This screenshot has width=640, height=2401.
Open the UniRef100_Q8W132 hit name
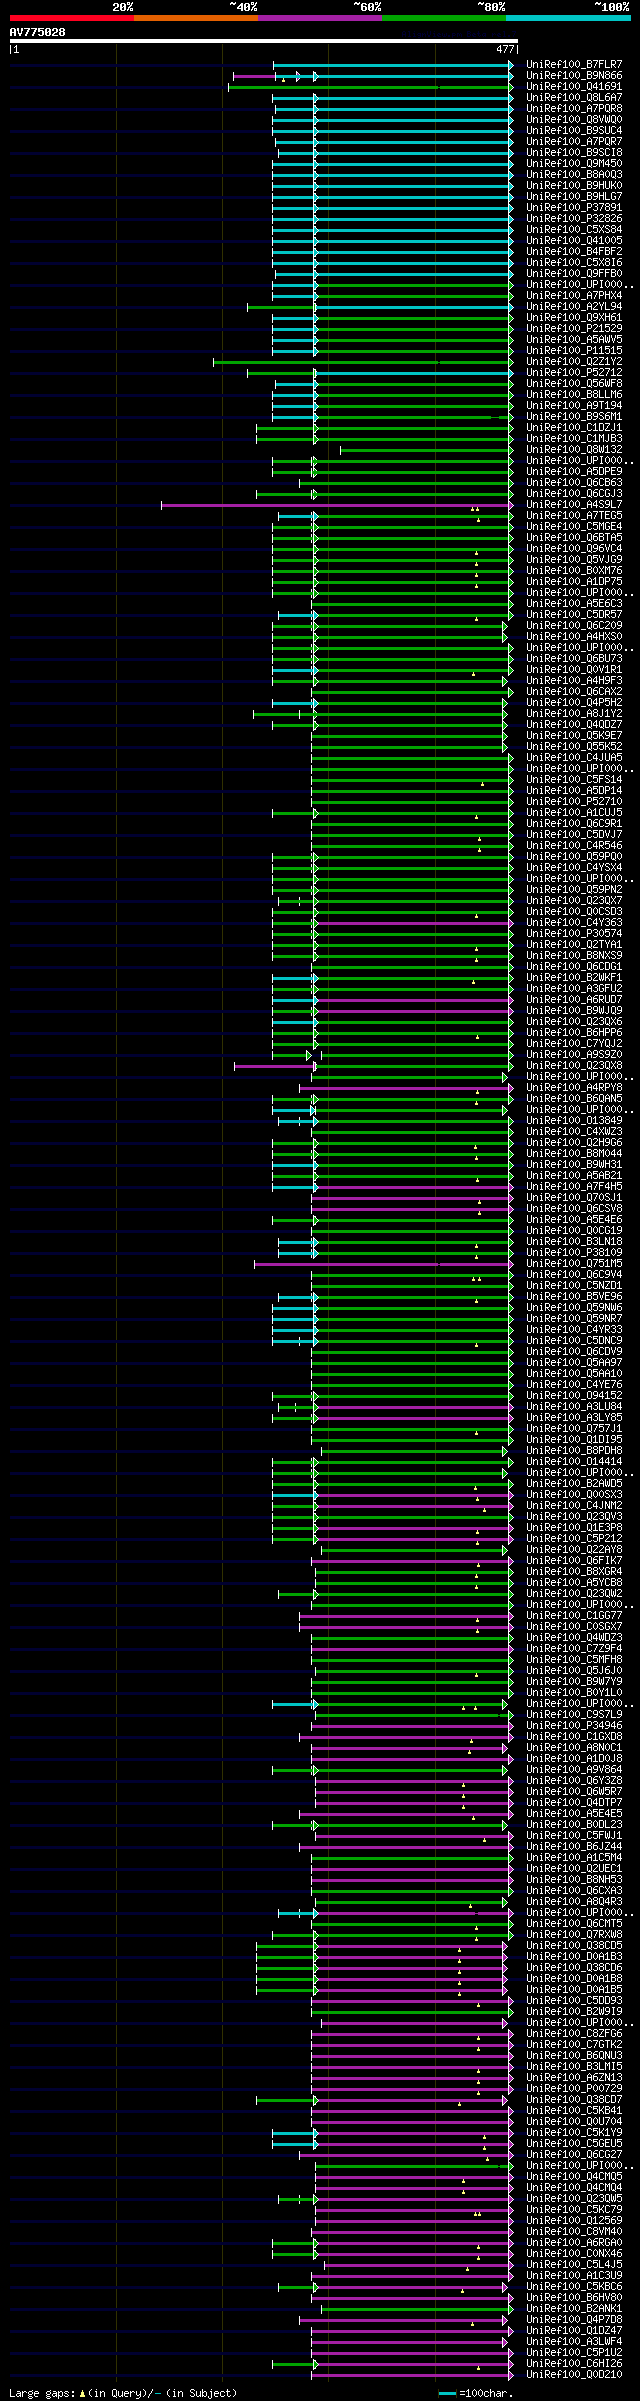tap(574, 449)
